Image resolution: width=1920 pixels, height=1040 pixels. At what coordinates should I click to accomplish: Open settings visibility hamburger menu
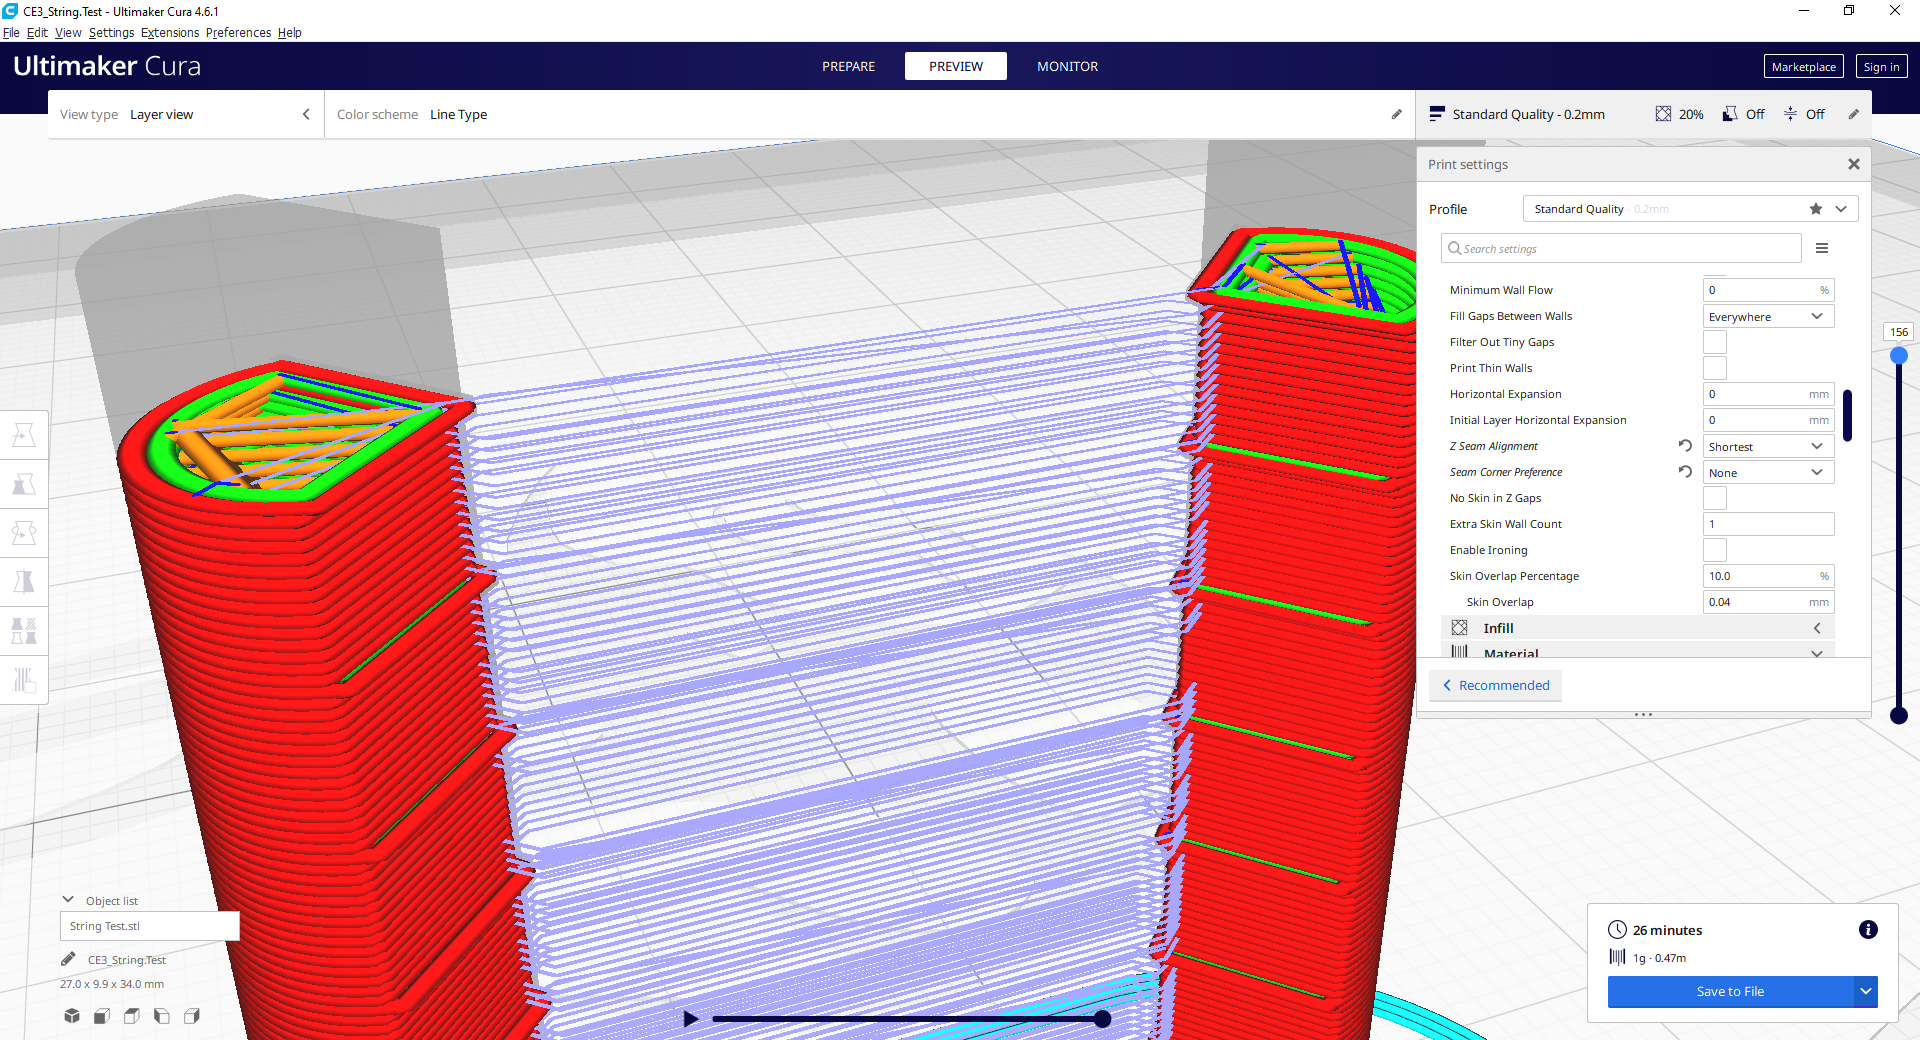click(x=1822, y=248)
